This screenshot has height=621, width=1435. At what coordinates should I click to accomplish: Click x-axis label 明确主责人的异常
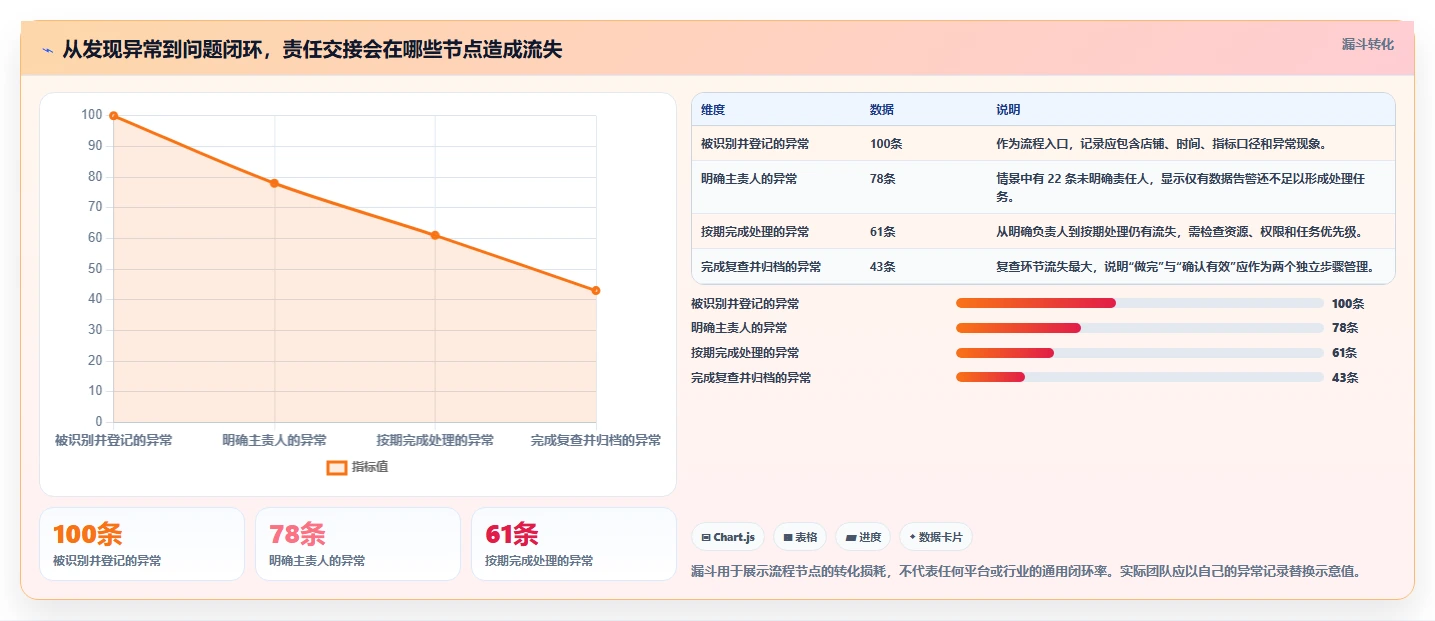click(x=274, y=440)
